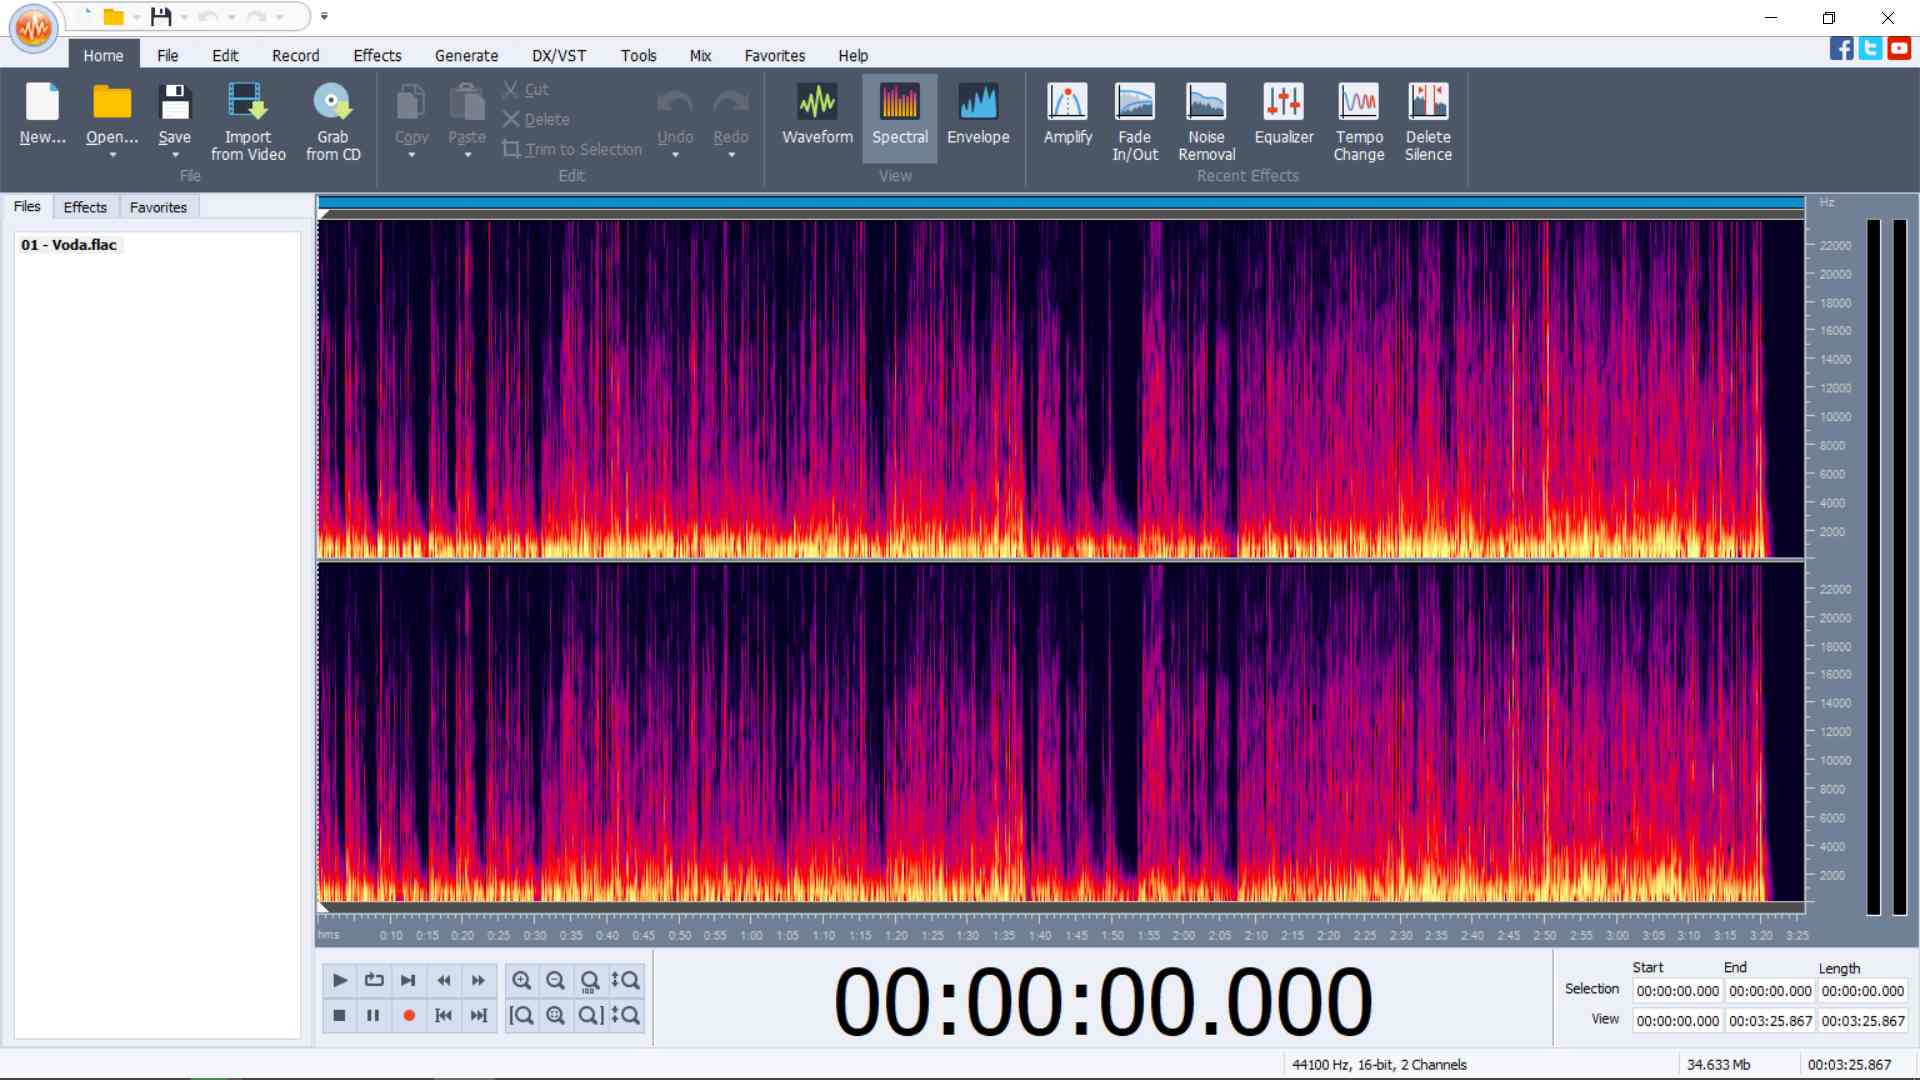Screen dimensions: 1920x1080
Task: Toggle loop playback button
Action: tap(374, 980)
